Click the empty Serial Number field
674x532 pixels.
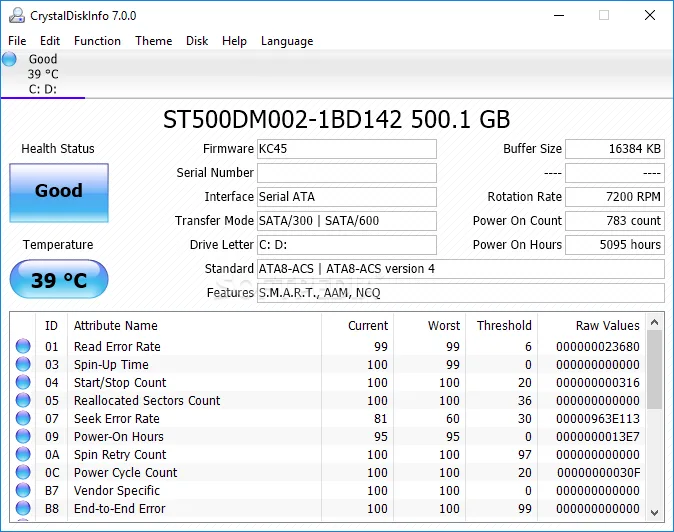point(347,173)
